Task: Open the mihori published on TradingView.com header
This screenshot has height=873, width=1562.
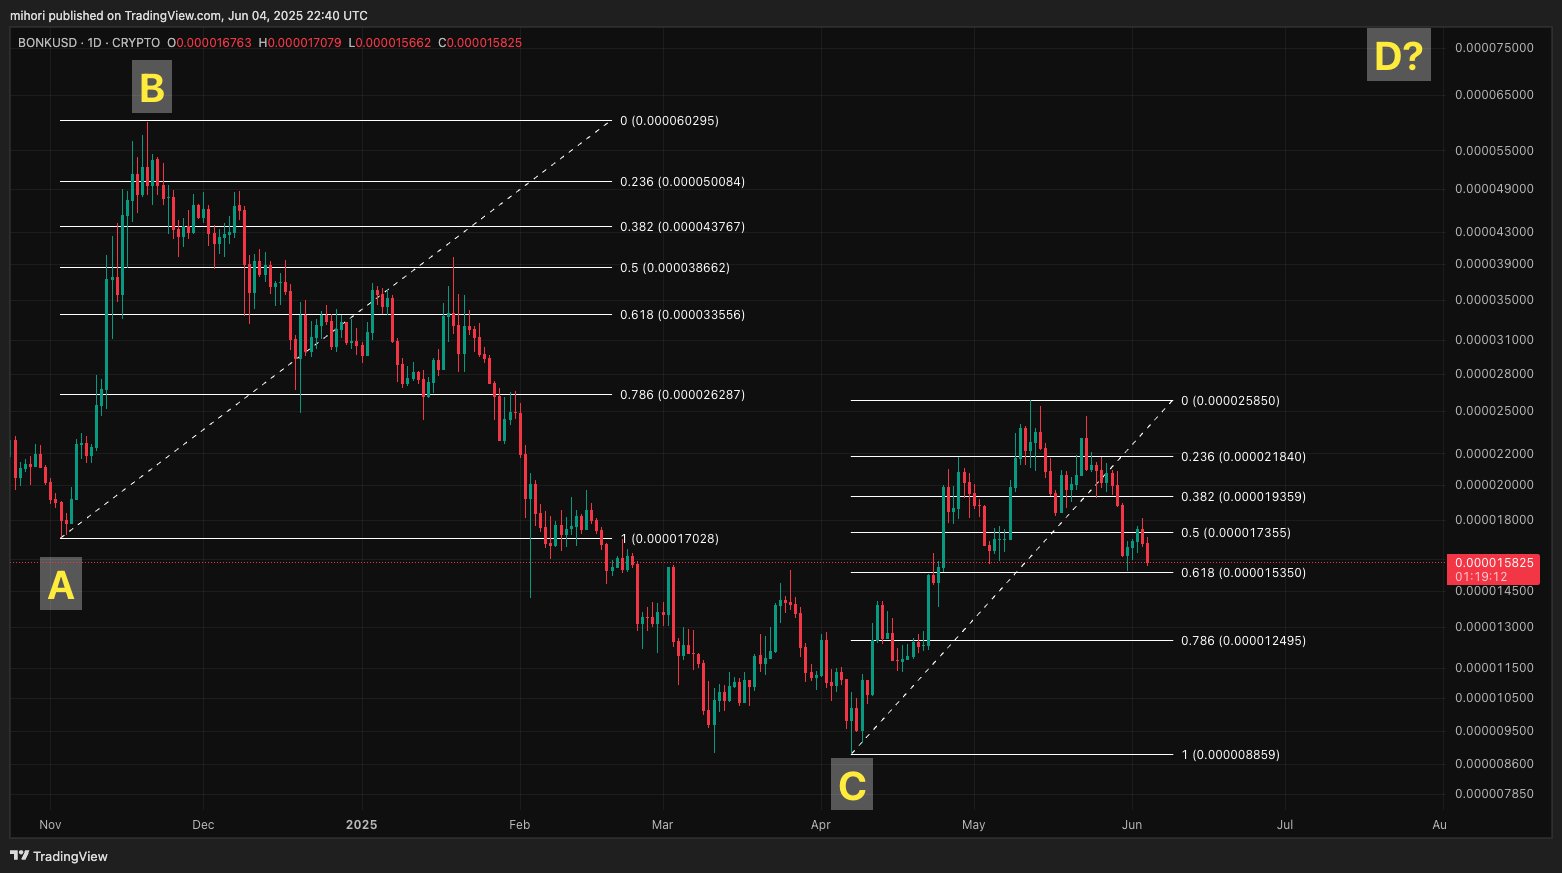Action: [189, 15]
